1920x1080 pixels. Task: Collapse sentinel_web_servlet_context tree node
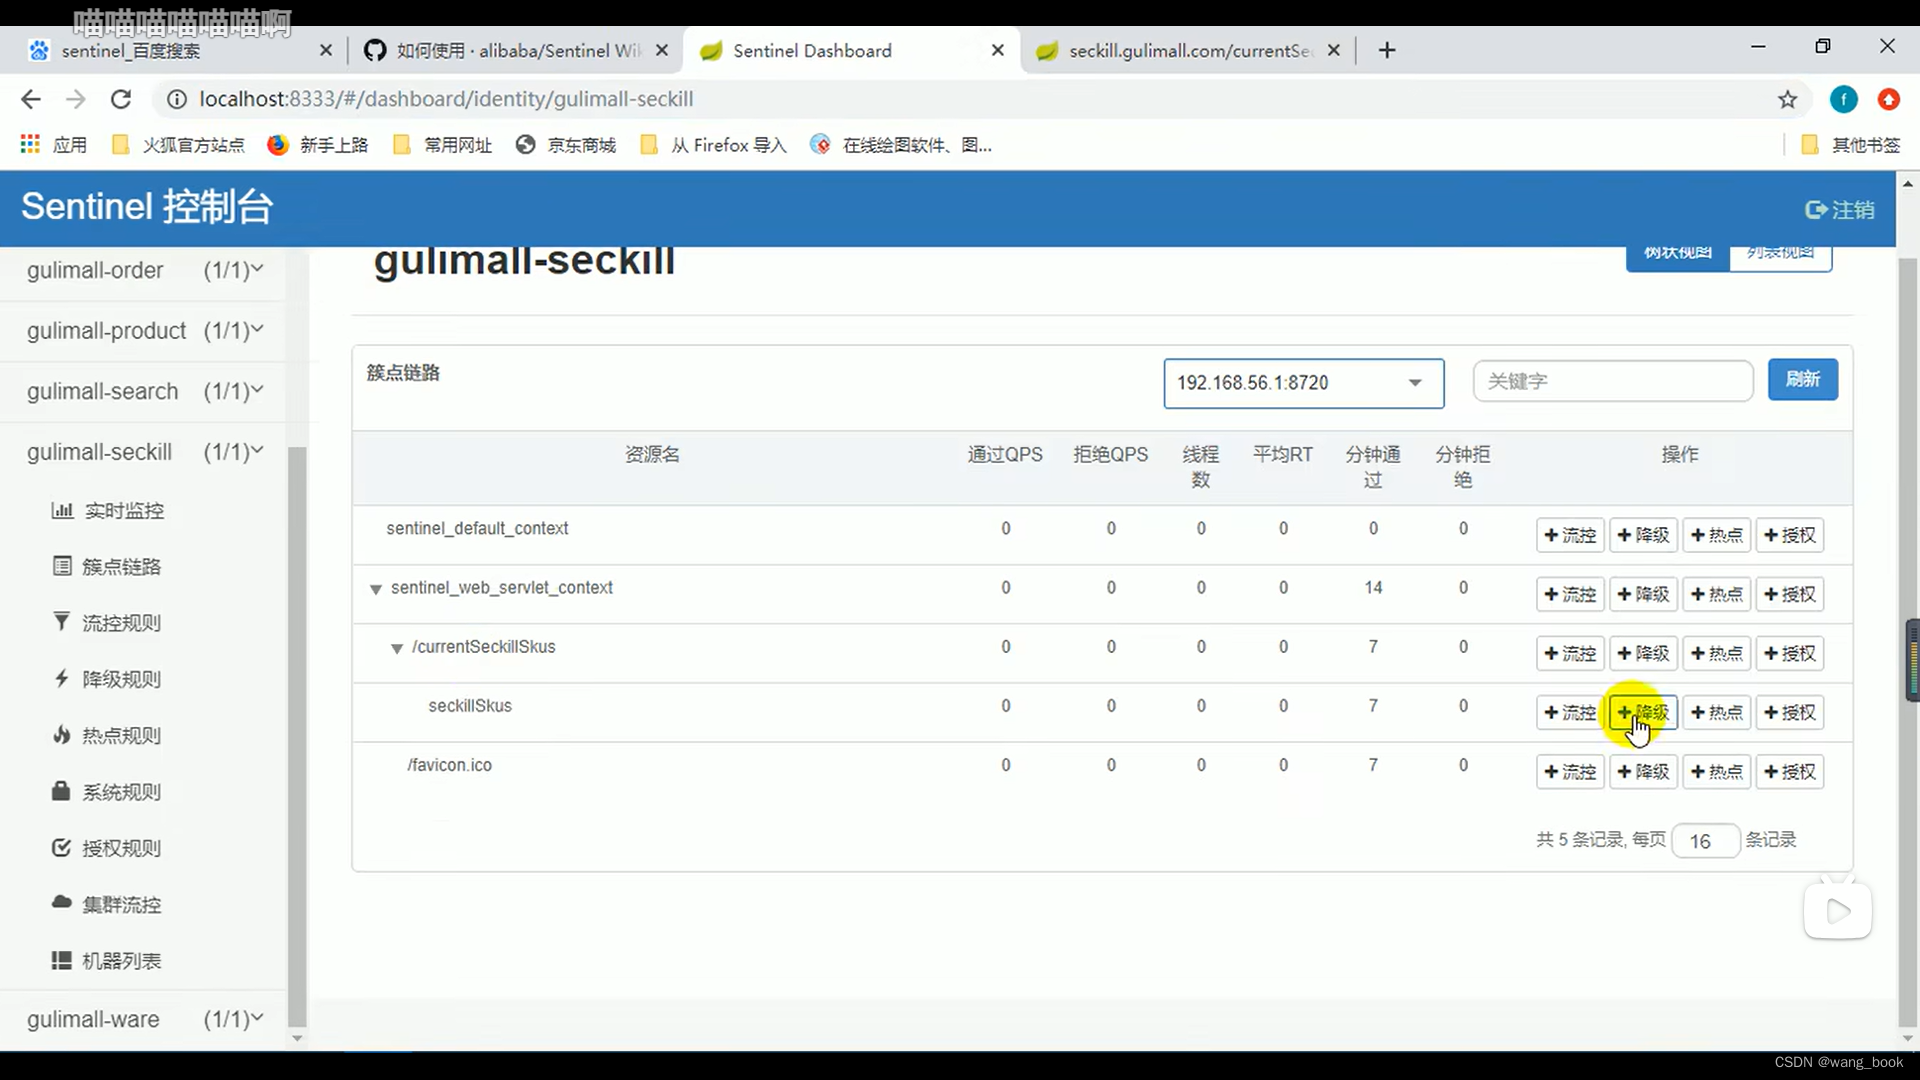point(376,589)
